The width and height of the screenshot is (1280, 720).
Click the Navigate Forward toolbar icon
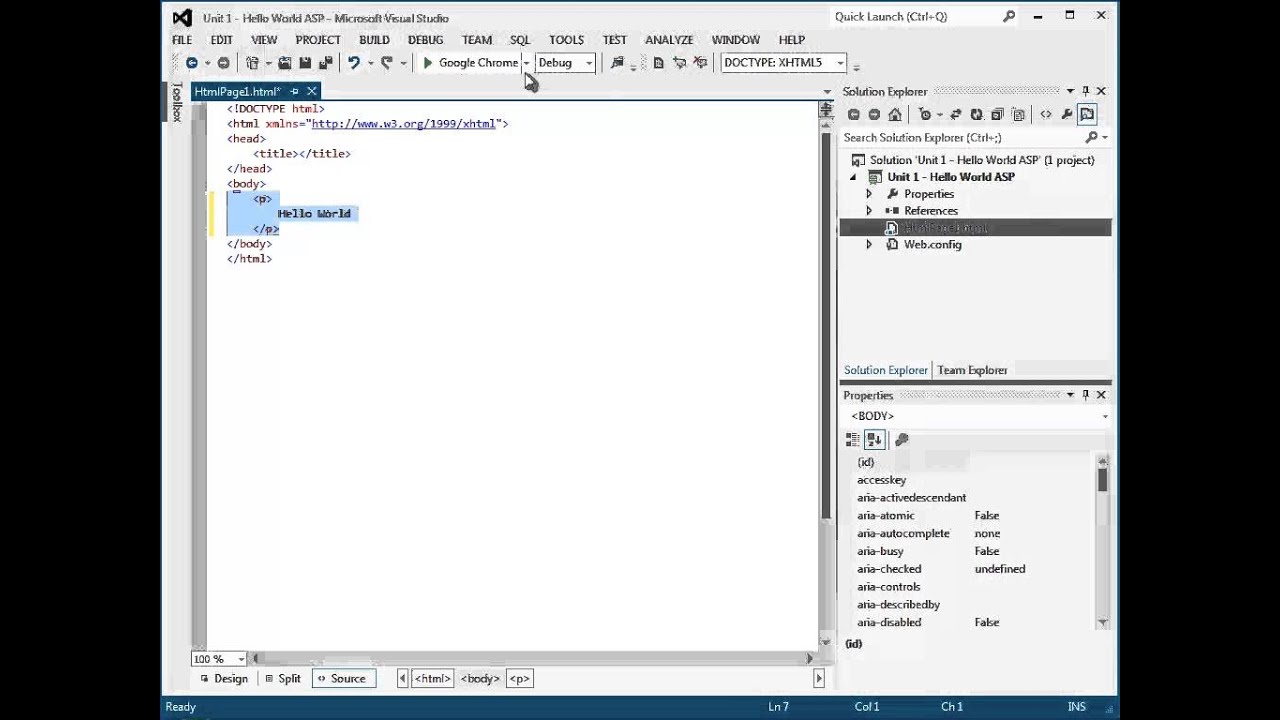coord(223,63)
